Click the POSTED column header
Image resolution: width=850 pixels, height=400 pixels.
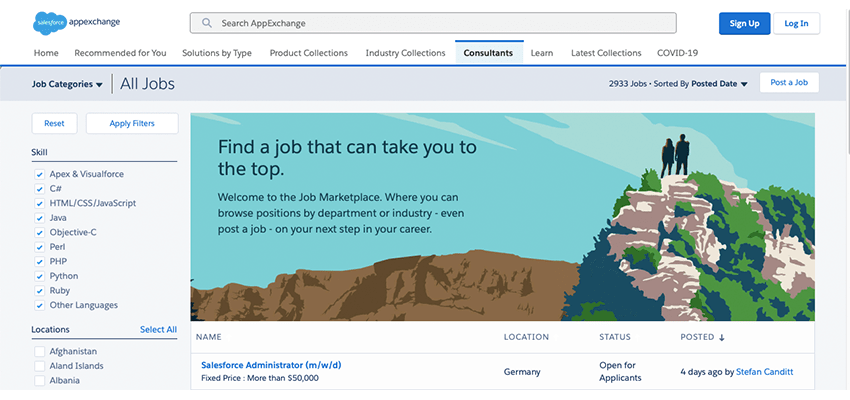697,337
